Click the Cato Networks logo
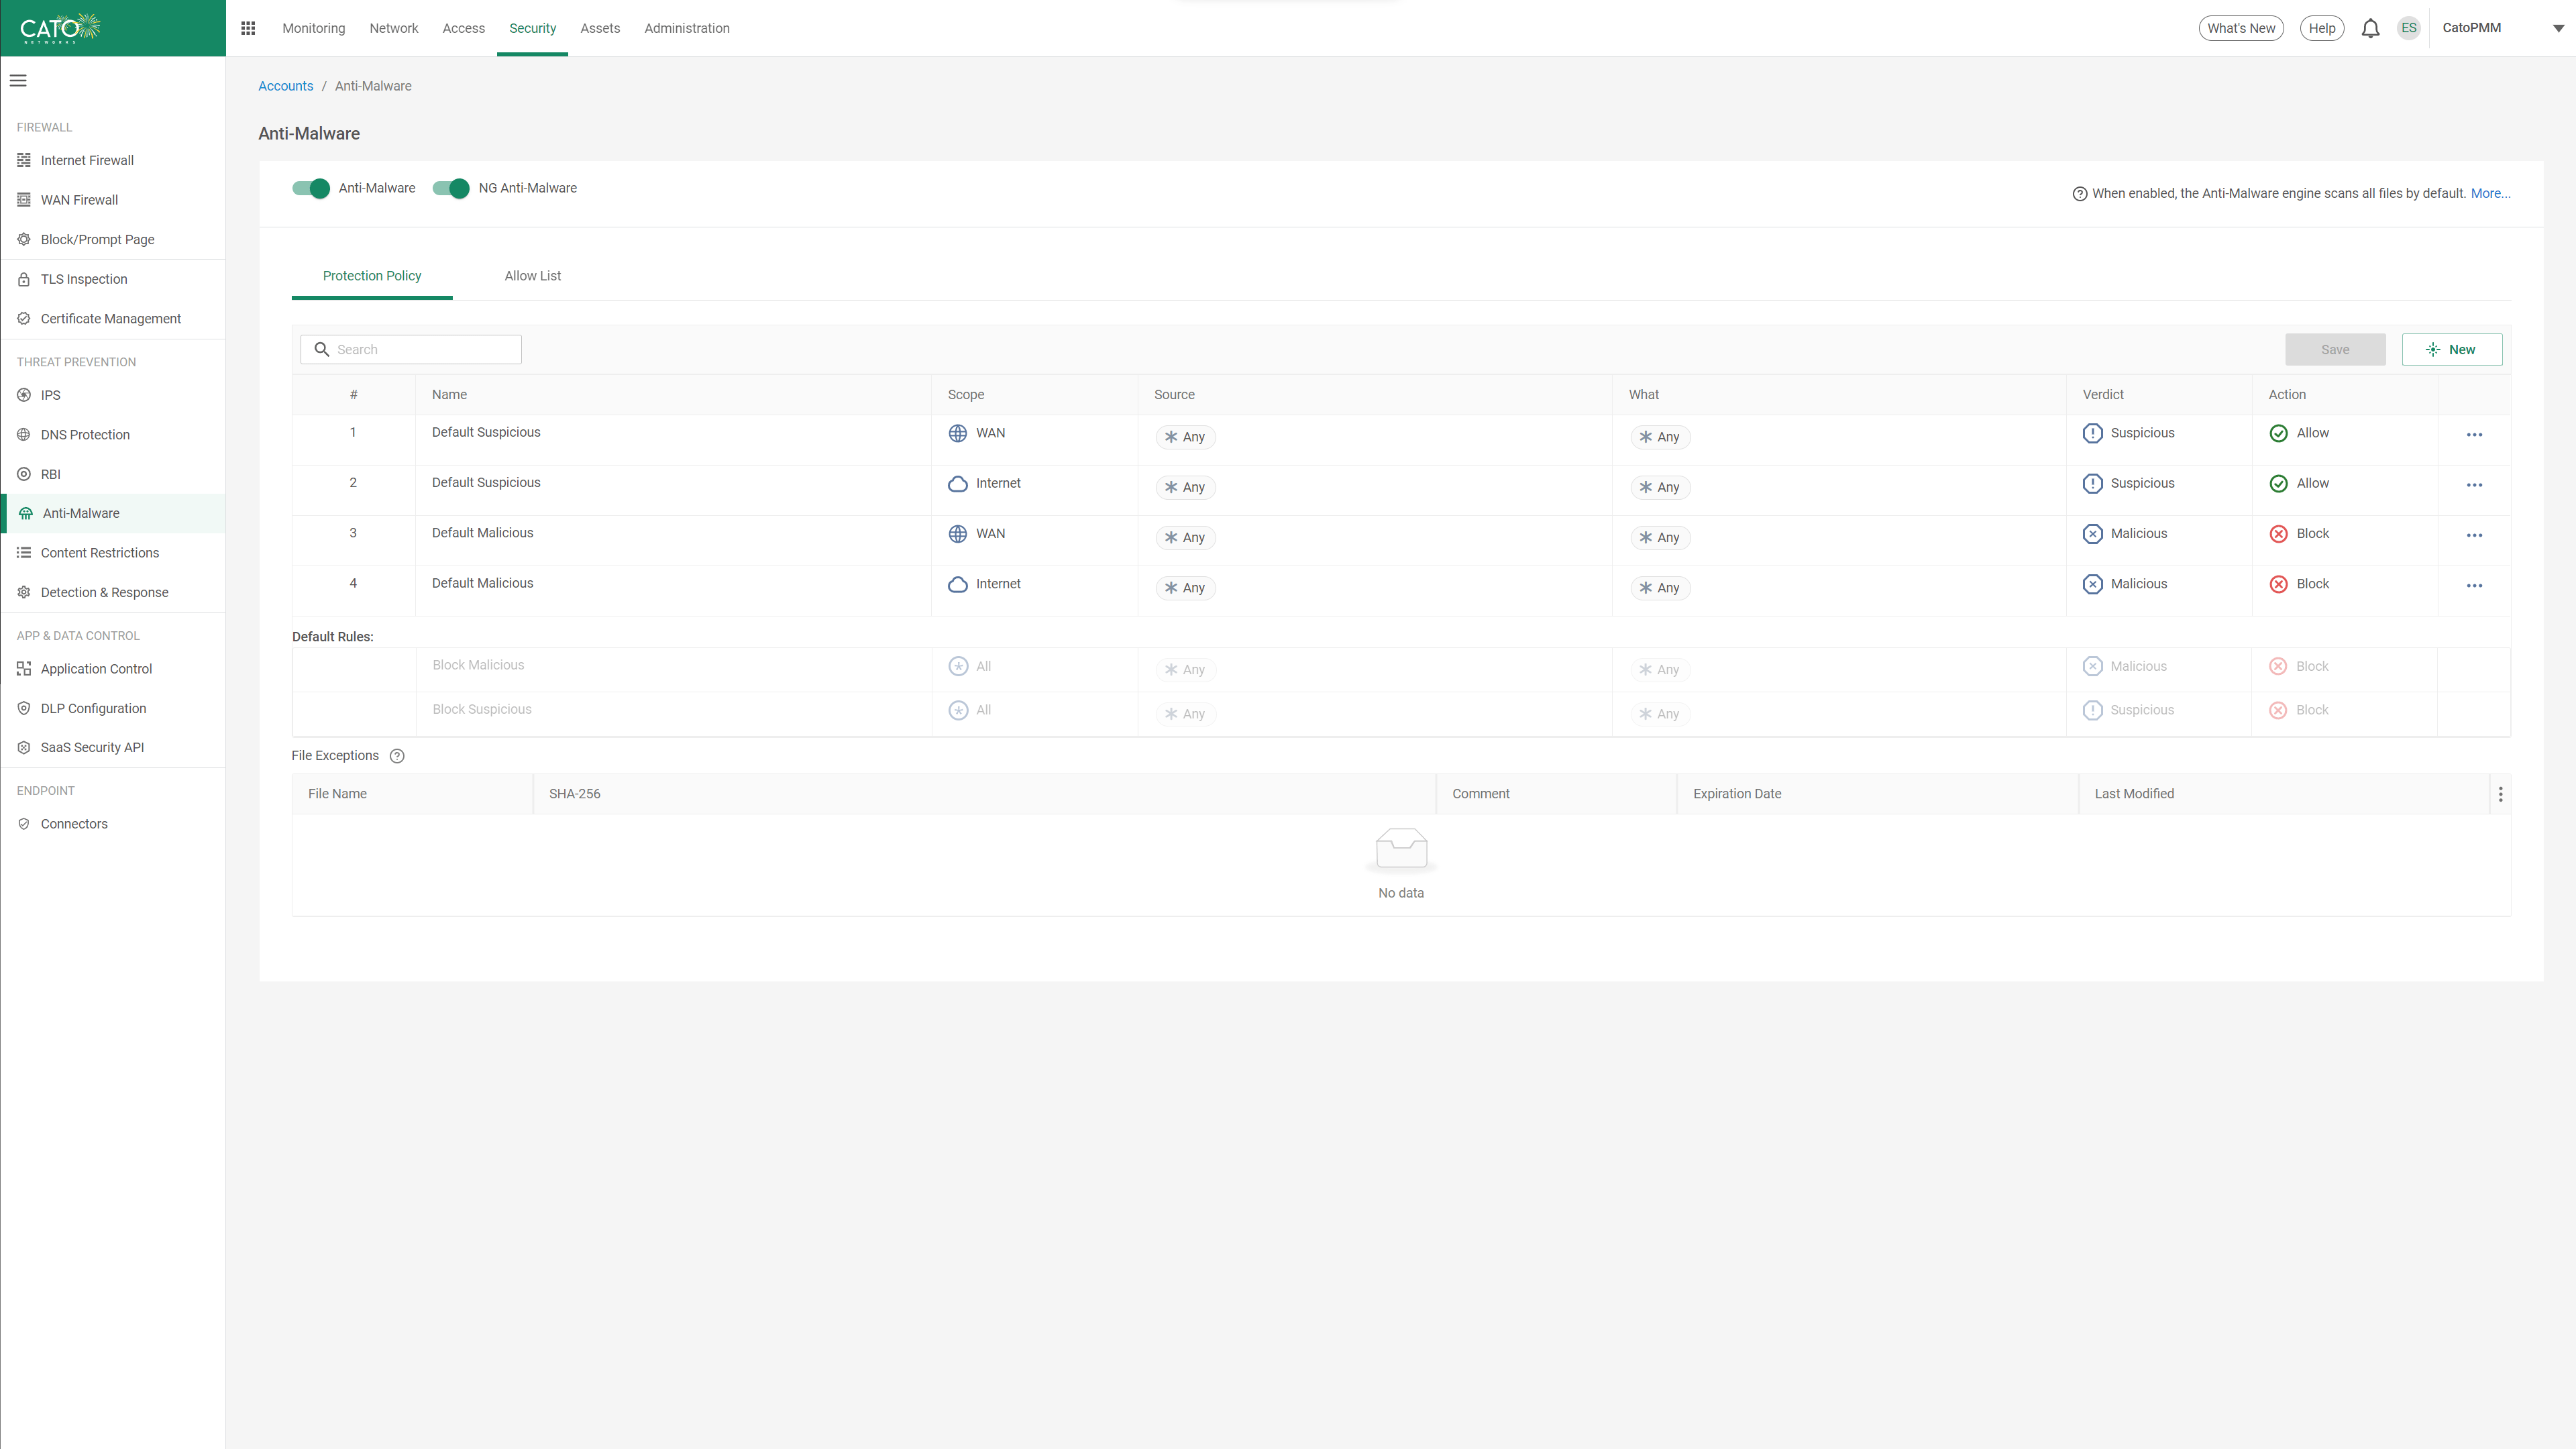The width and height of the screenshot is (2576, 1449). click(61, 28)
